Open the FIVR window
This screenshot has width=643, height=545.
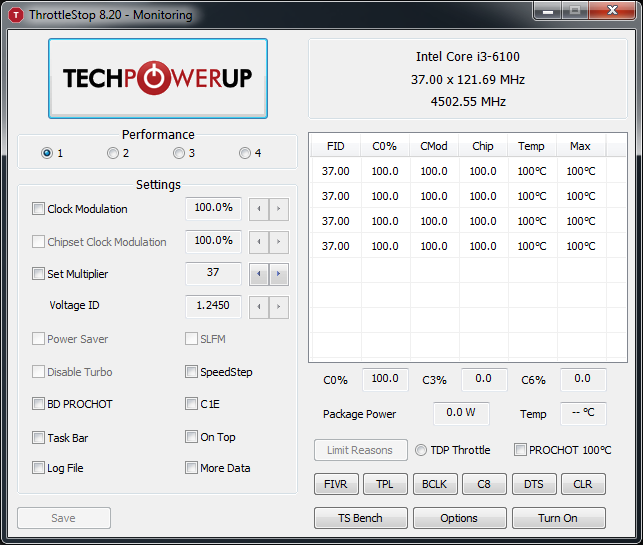pos(336,484)
